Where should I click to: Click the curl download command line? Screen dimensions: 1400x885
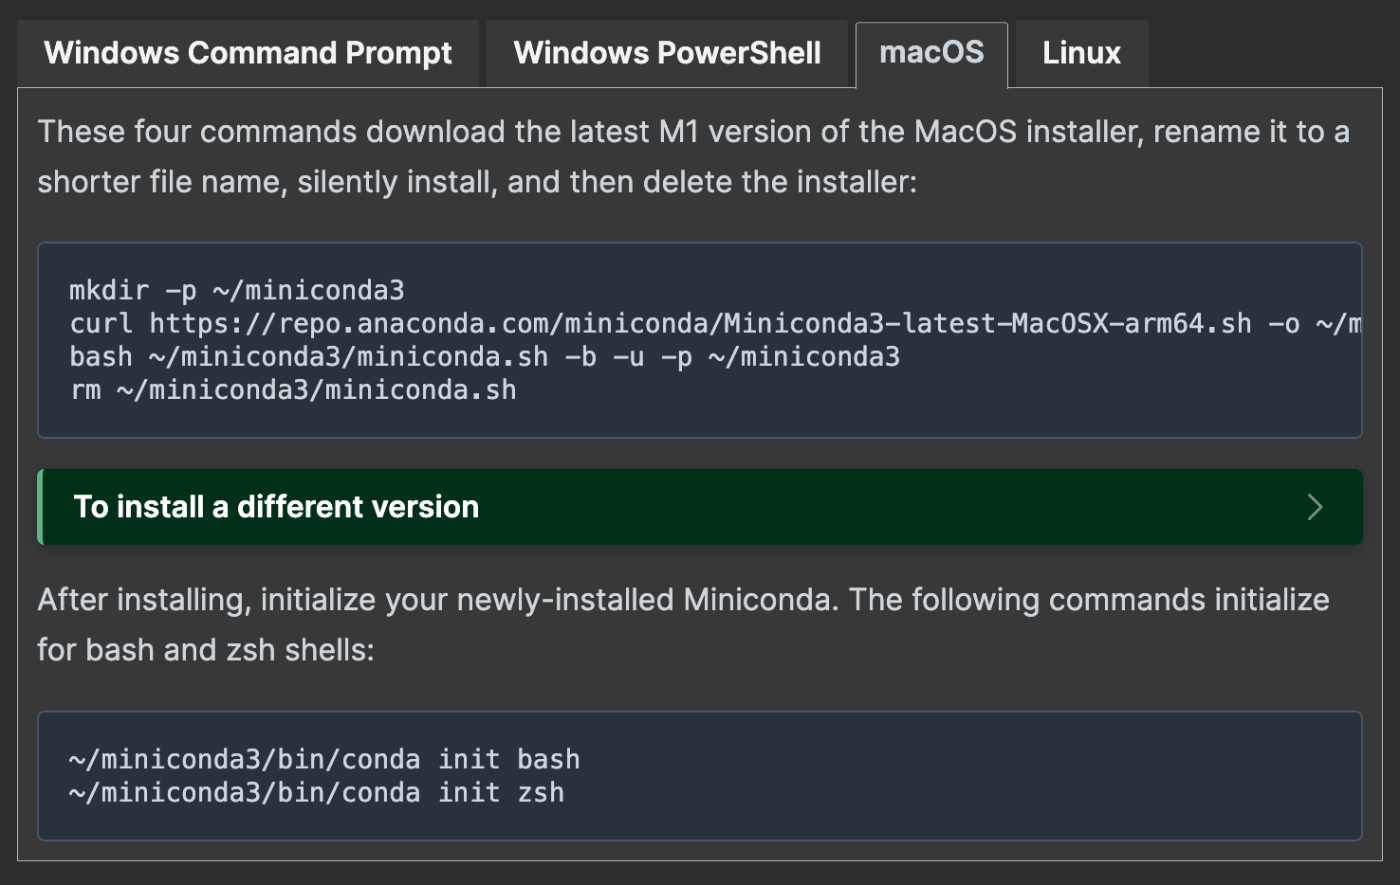coord(715,324)
